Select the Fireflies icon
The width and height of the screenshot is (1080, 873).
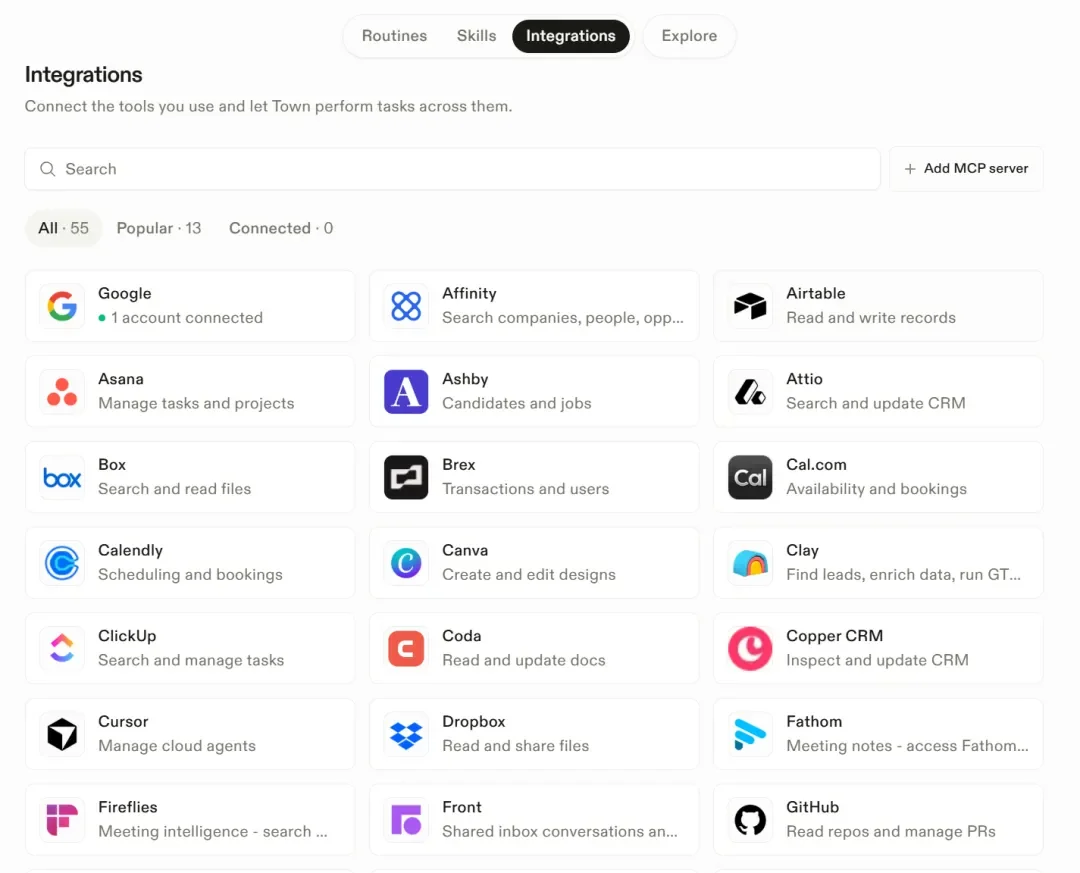click(x=62, y=819)
